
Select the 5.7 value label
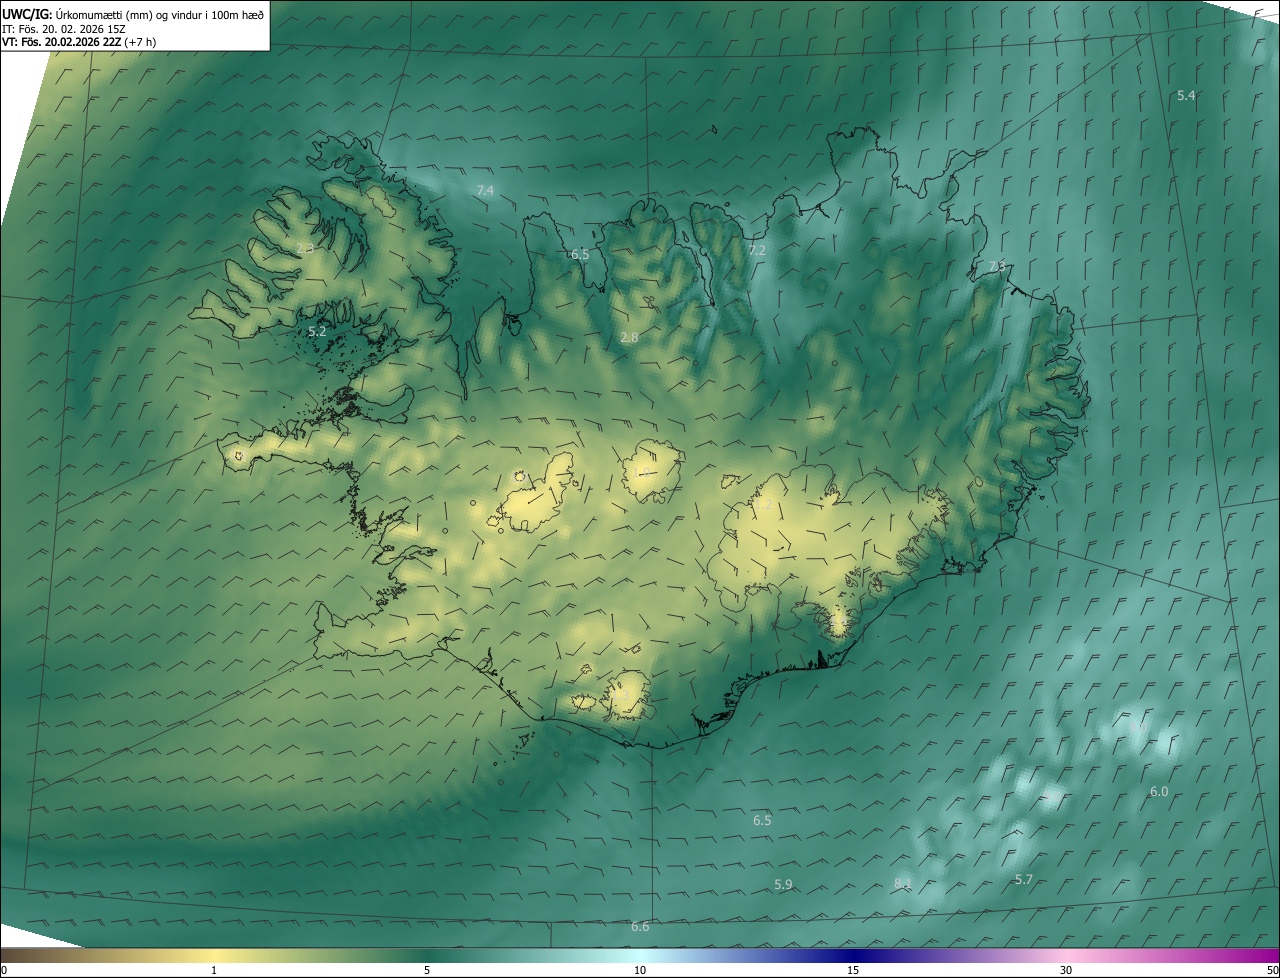tap(1024, 880)
